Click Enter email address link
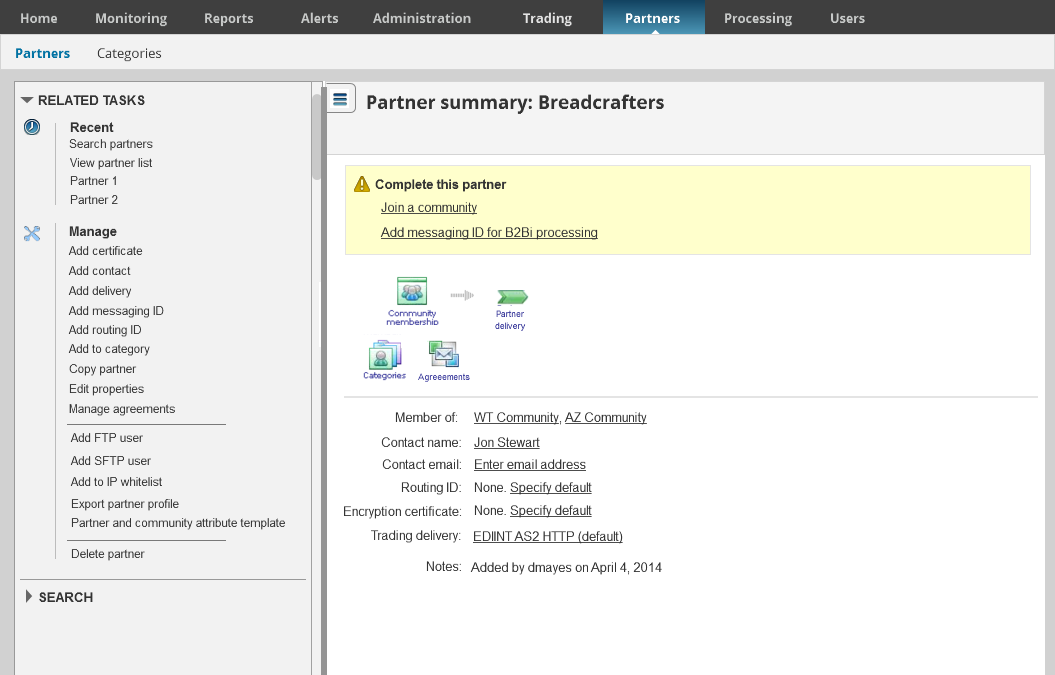This screenshot has height=675, width=1055. click(530, 465)
